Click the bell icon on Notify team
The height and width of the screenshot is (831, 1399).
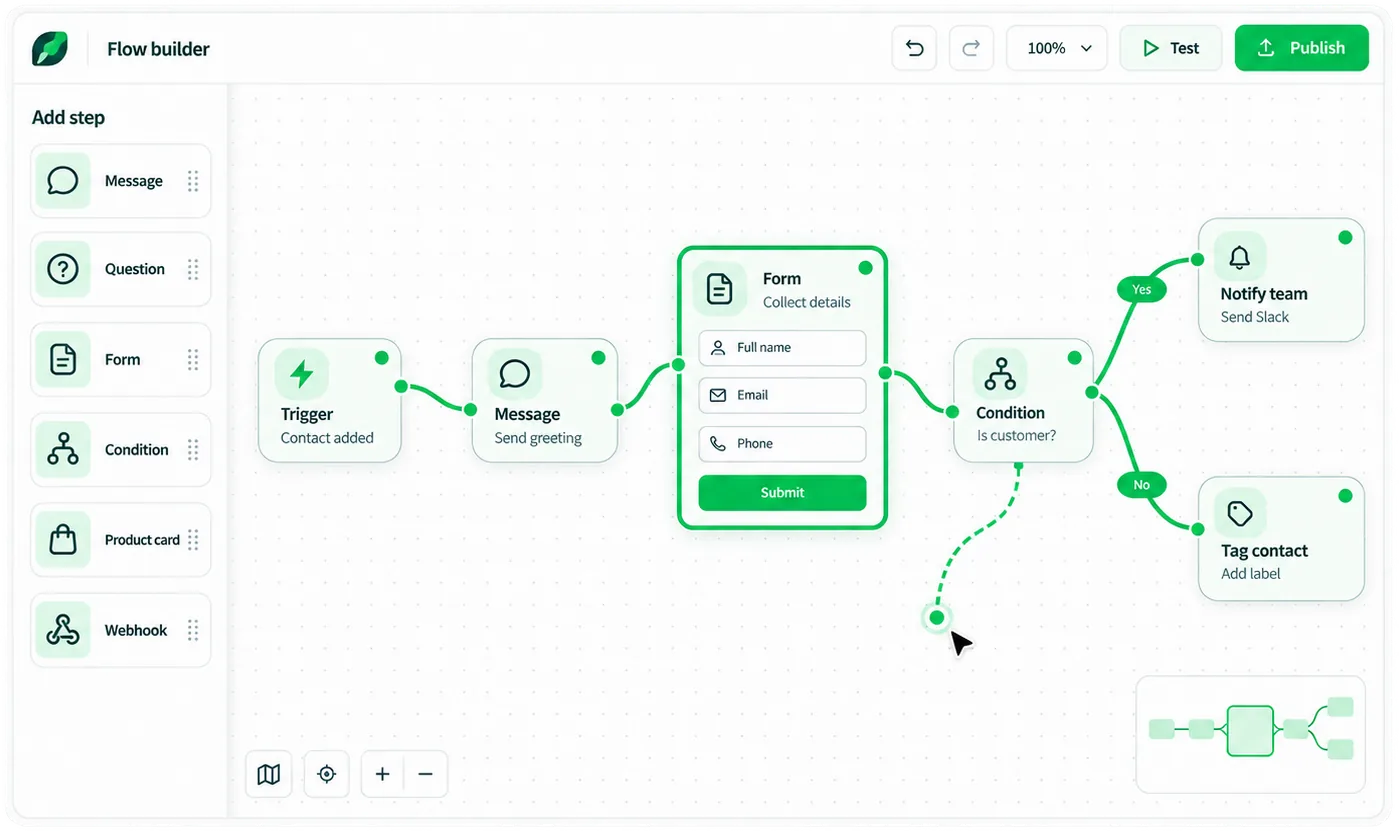(x=1240, y=257)
